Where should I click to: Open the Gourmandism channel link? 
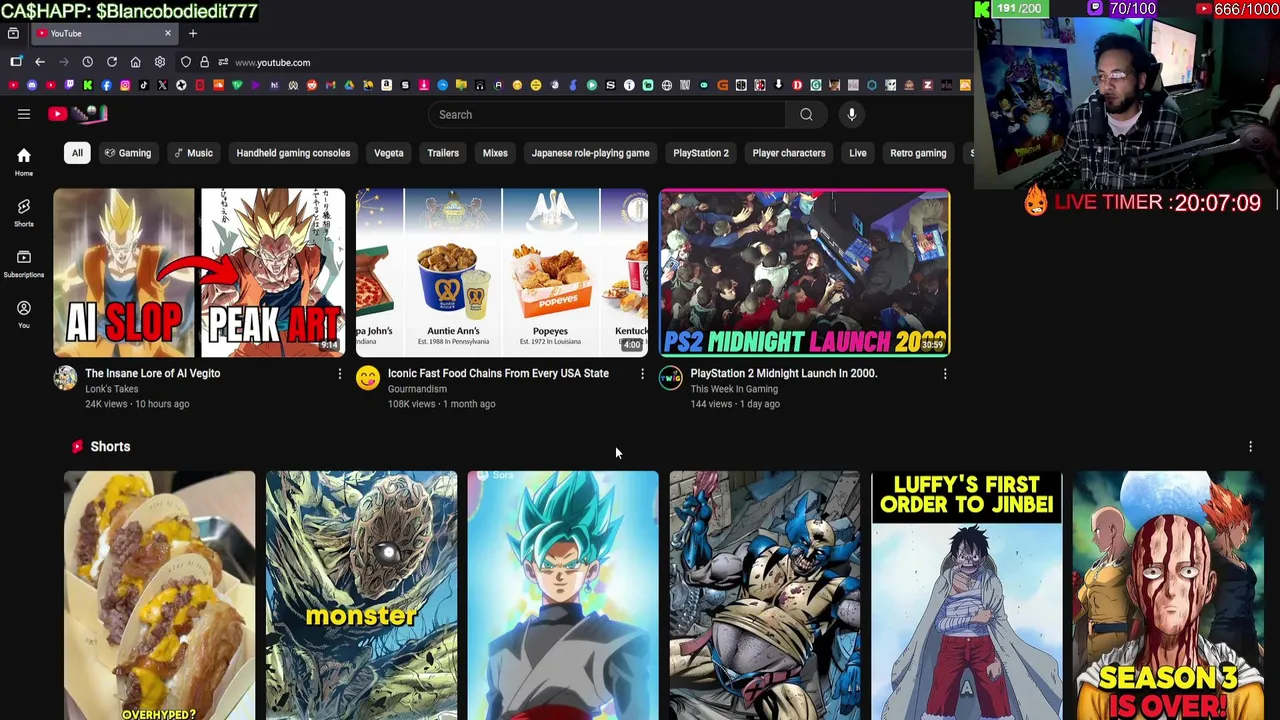click(x=417, y=389)
